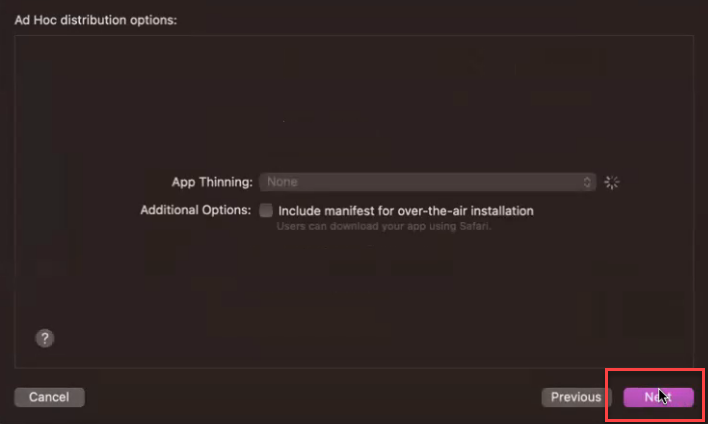708x424 pixels.
Task: Click the empty options area above App Thinning
Action: tap(354, 104)
